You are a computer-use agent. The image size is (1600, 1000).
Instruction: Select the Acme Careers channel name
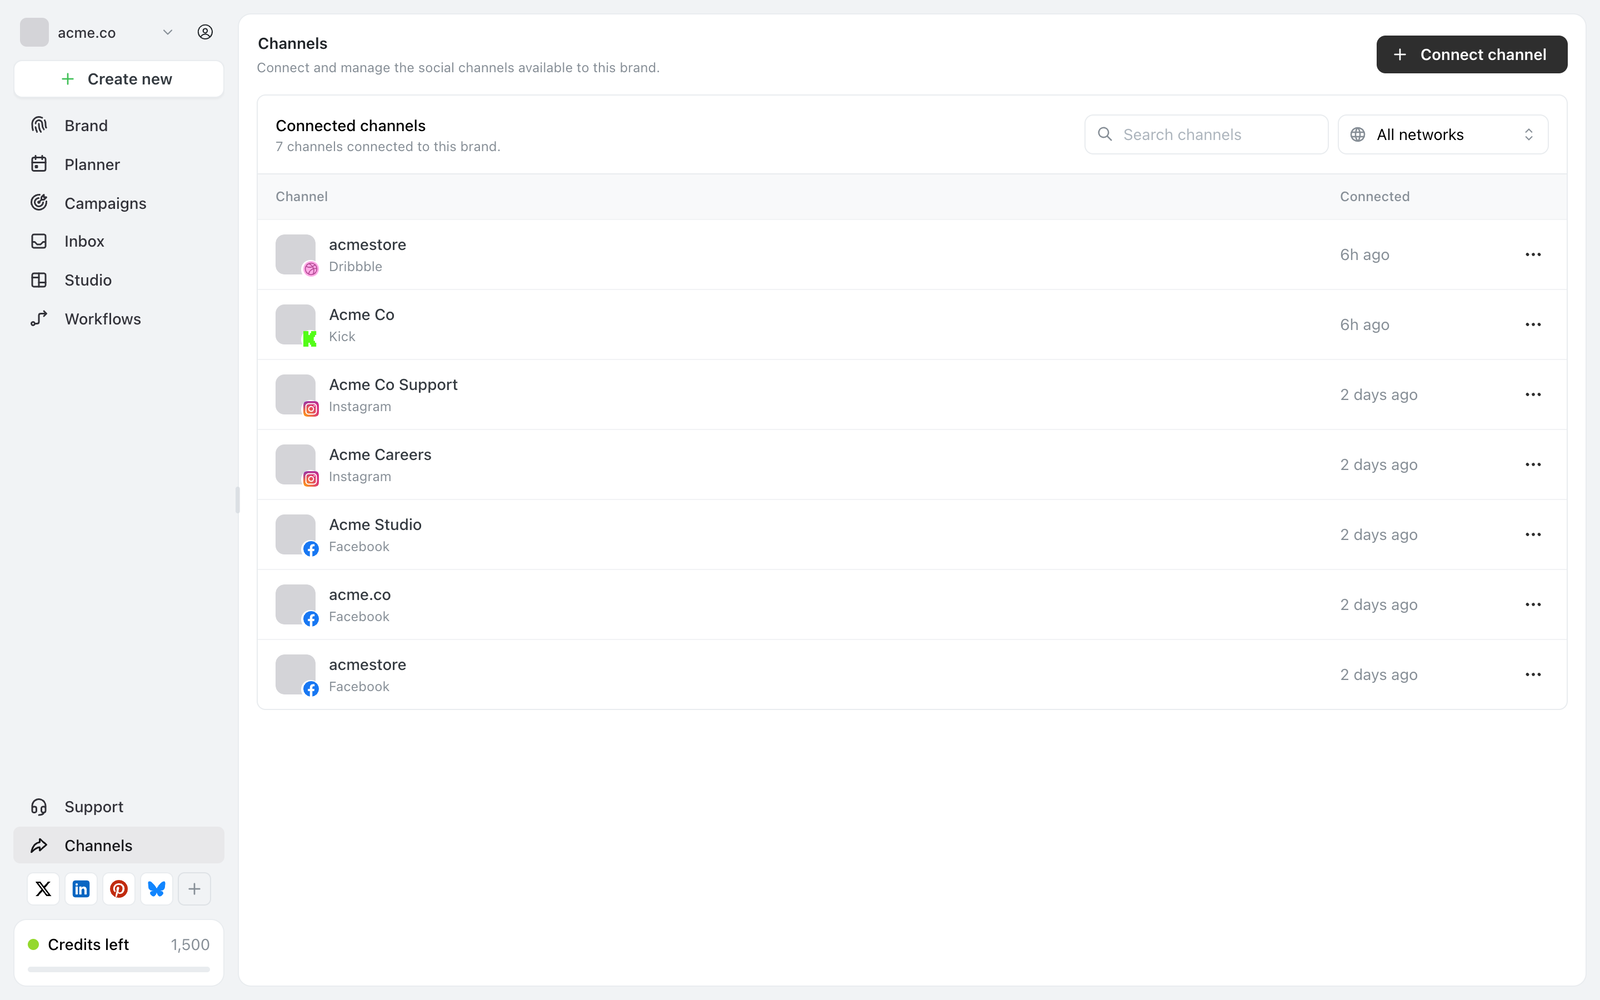380,455
